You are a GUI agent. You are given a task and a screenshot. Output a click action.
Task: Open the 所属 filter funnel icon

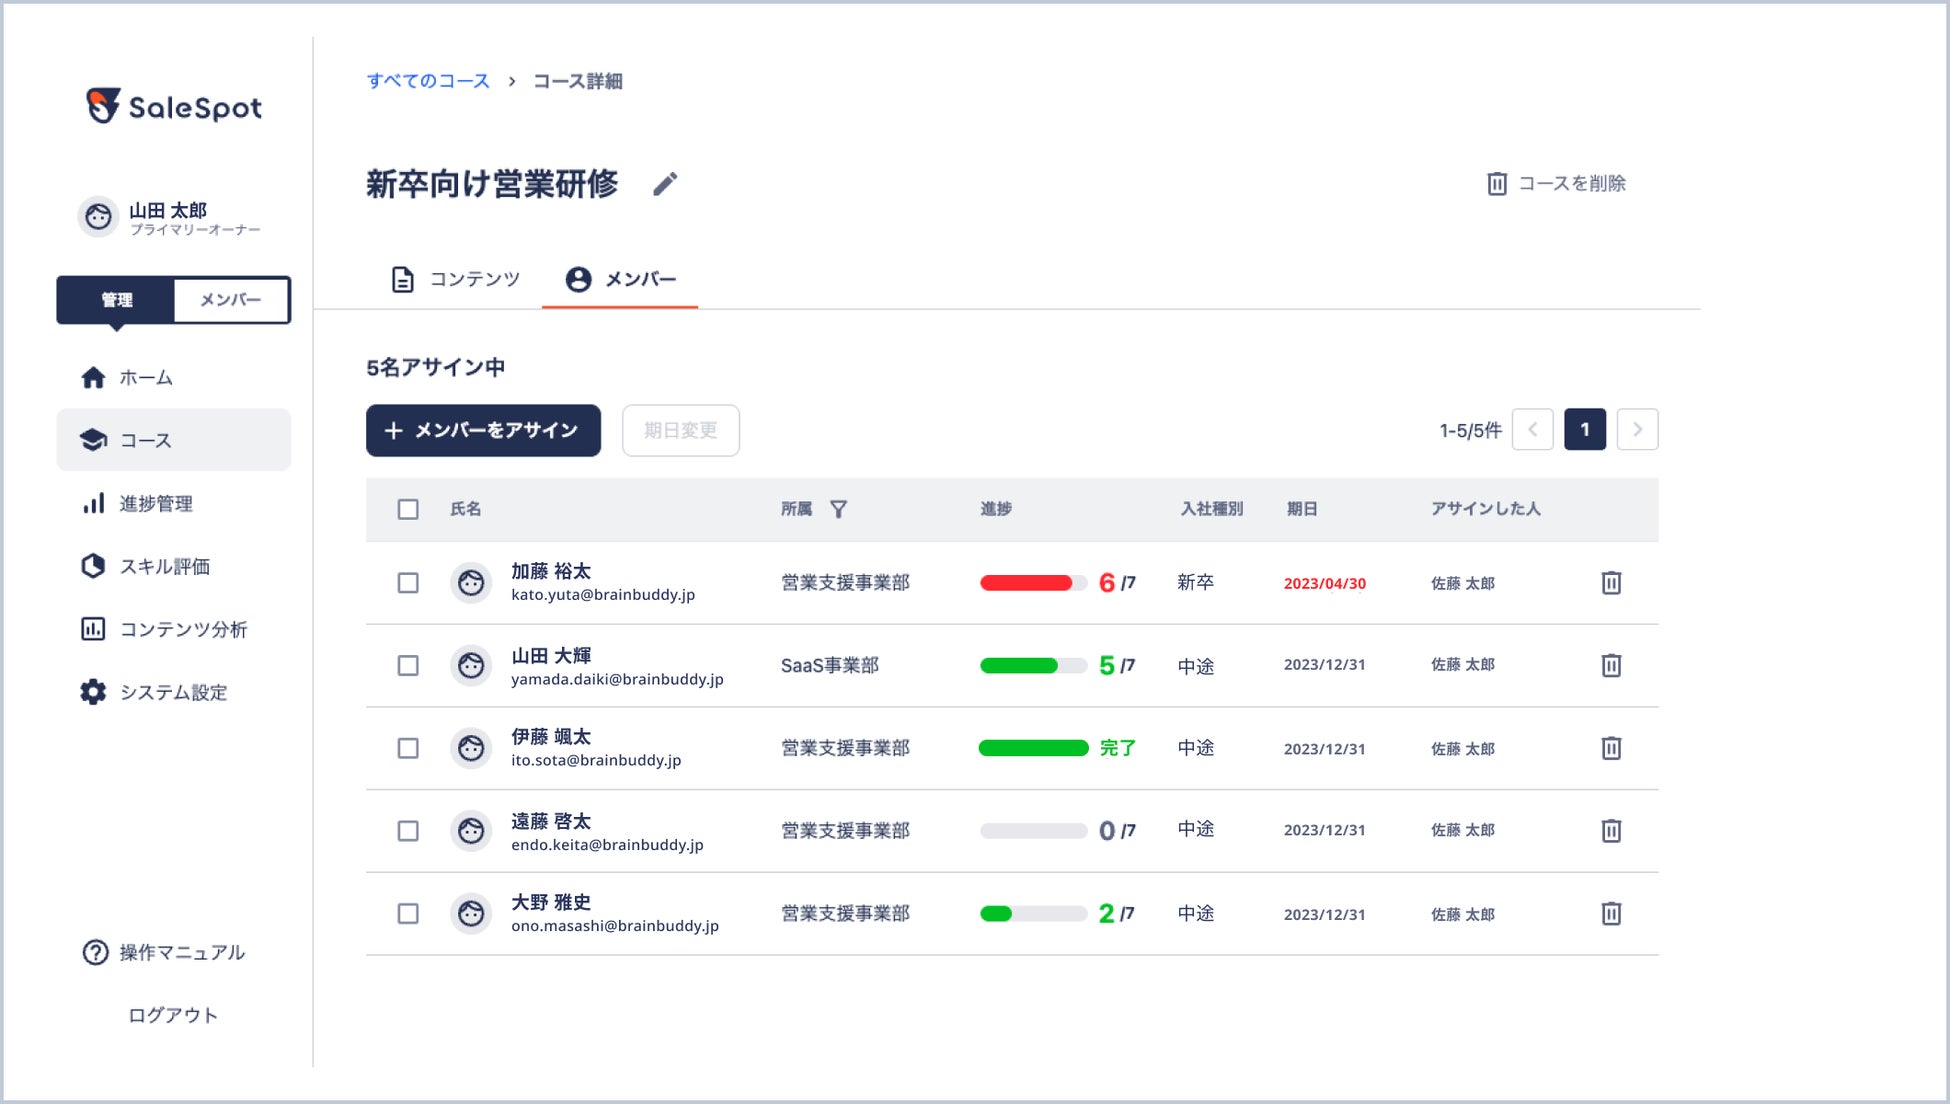[x=838, y=509]
